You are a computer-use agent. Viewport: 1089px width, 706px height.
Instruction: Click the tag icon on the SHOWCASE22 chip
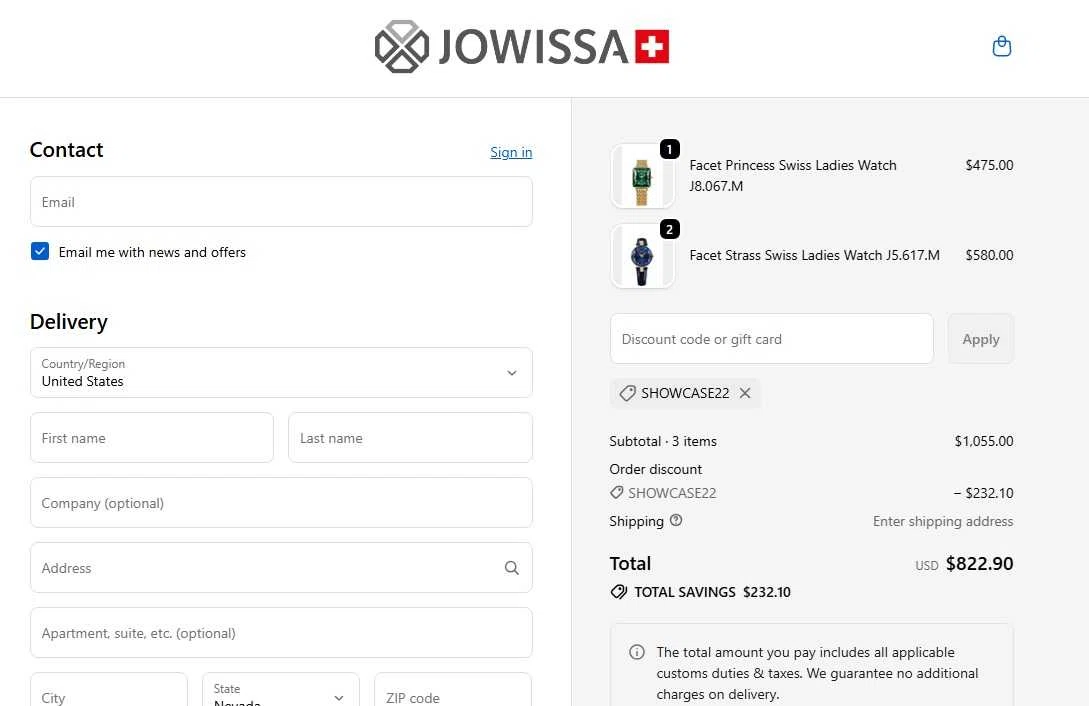point(627,393)
